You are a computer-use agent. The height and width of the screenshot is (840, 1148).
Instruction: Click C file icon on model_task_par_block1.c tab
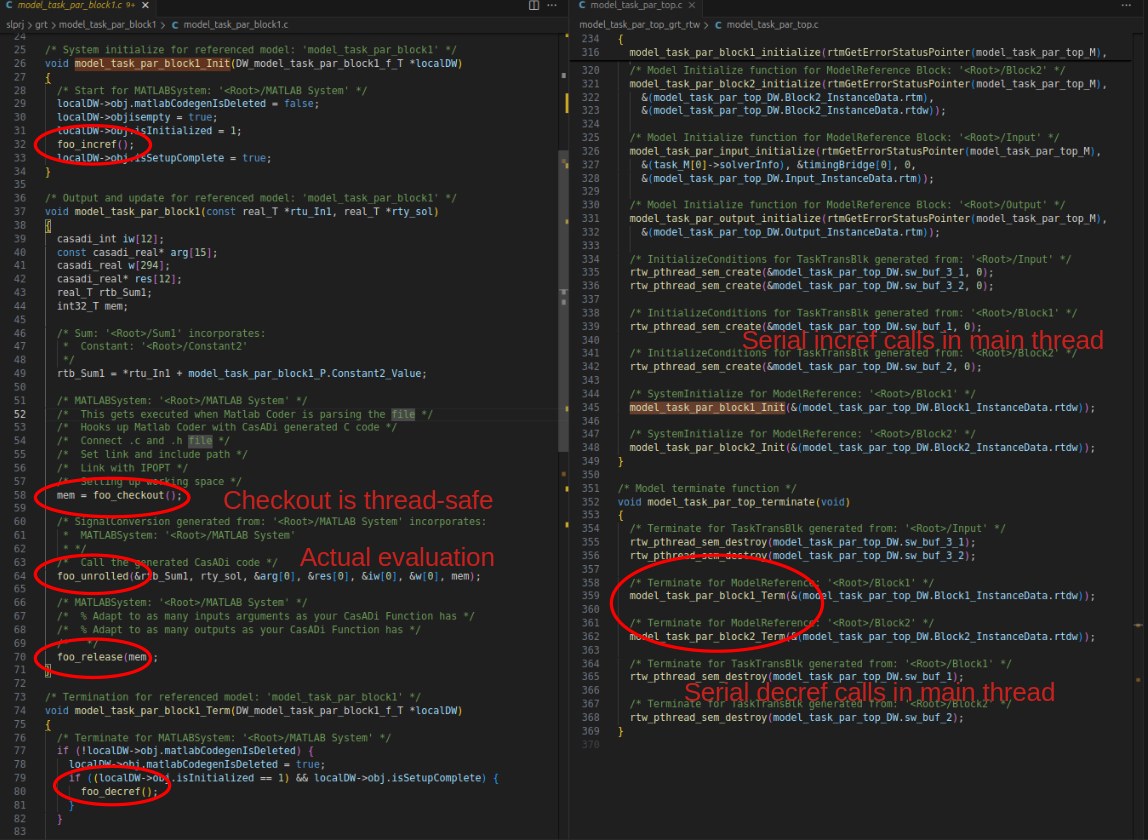pos(9,6)
